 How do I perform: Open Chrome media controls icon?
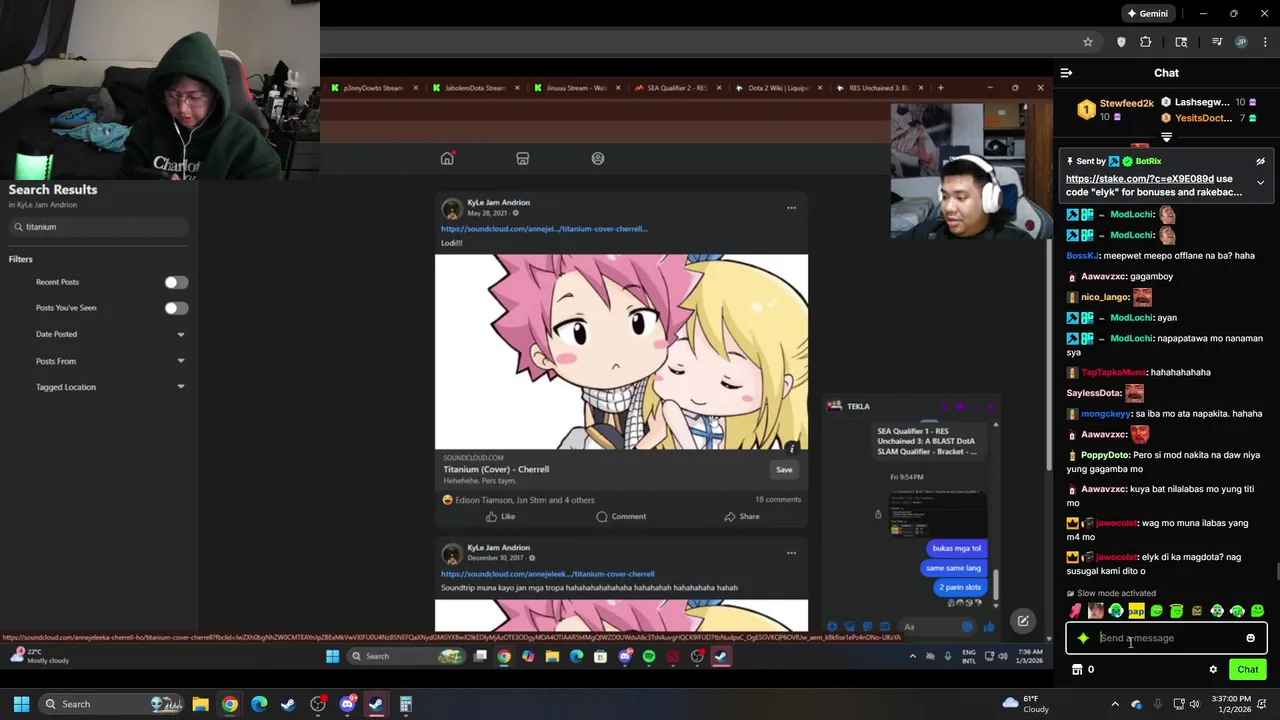(1217, 42)
